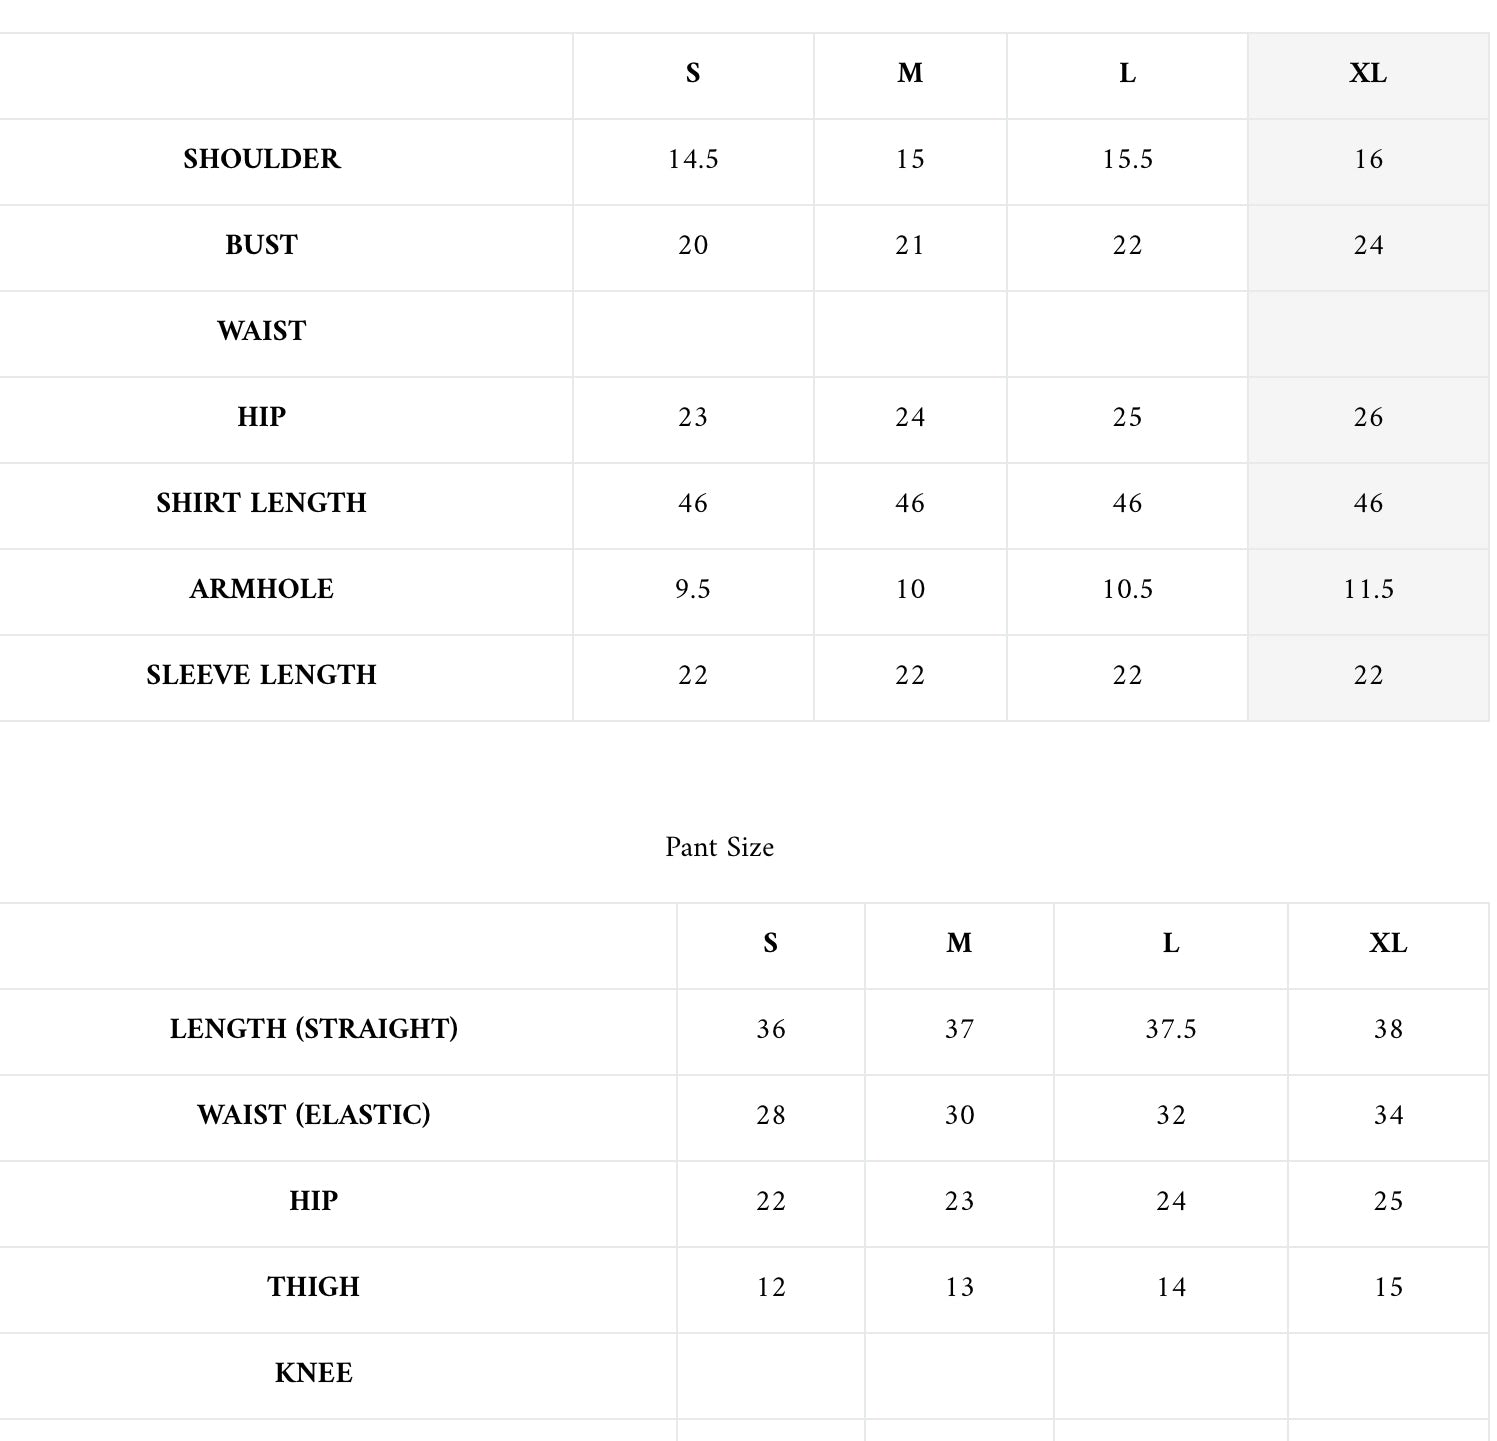Click the elastic waist value 34 for XL
The height and width of the screenshot is (1441, 1497).
point(1388,1115)
